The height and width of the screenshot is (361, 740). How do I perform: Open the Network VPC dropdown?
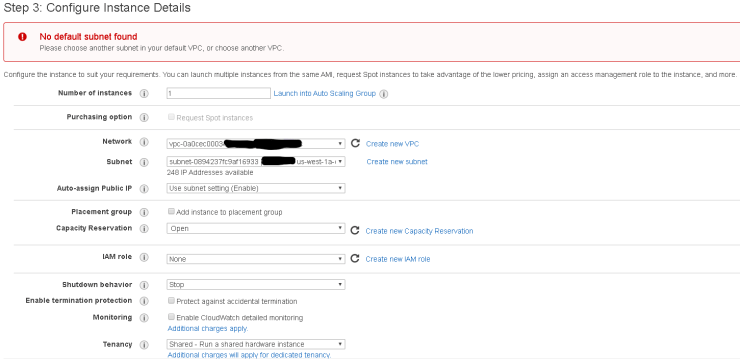(256, 143)
